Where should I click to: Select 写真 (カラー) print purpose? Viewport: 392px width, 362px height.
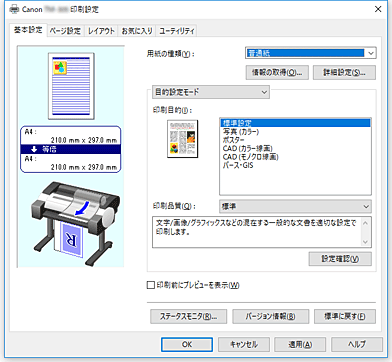click(x=295, y=132)
